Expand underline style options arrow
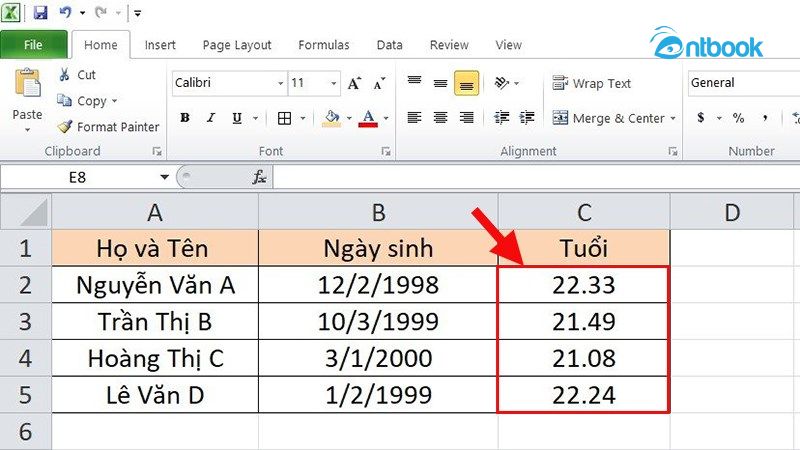The image size is (800, 450). [255, 118]
